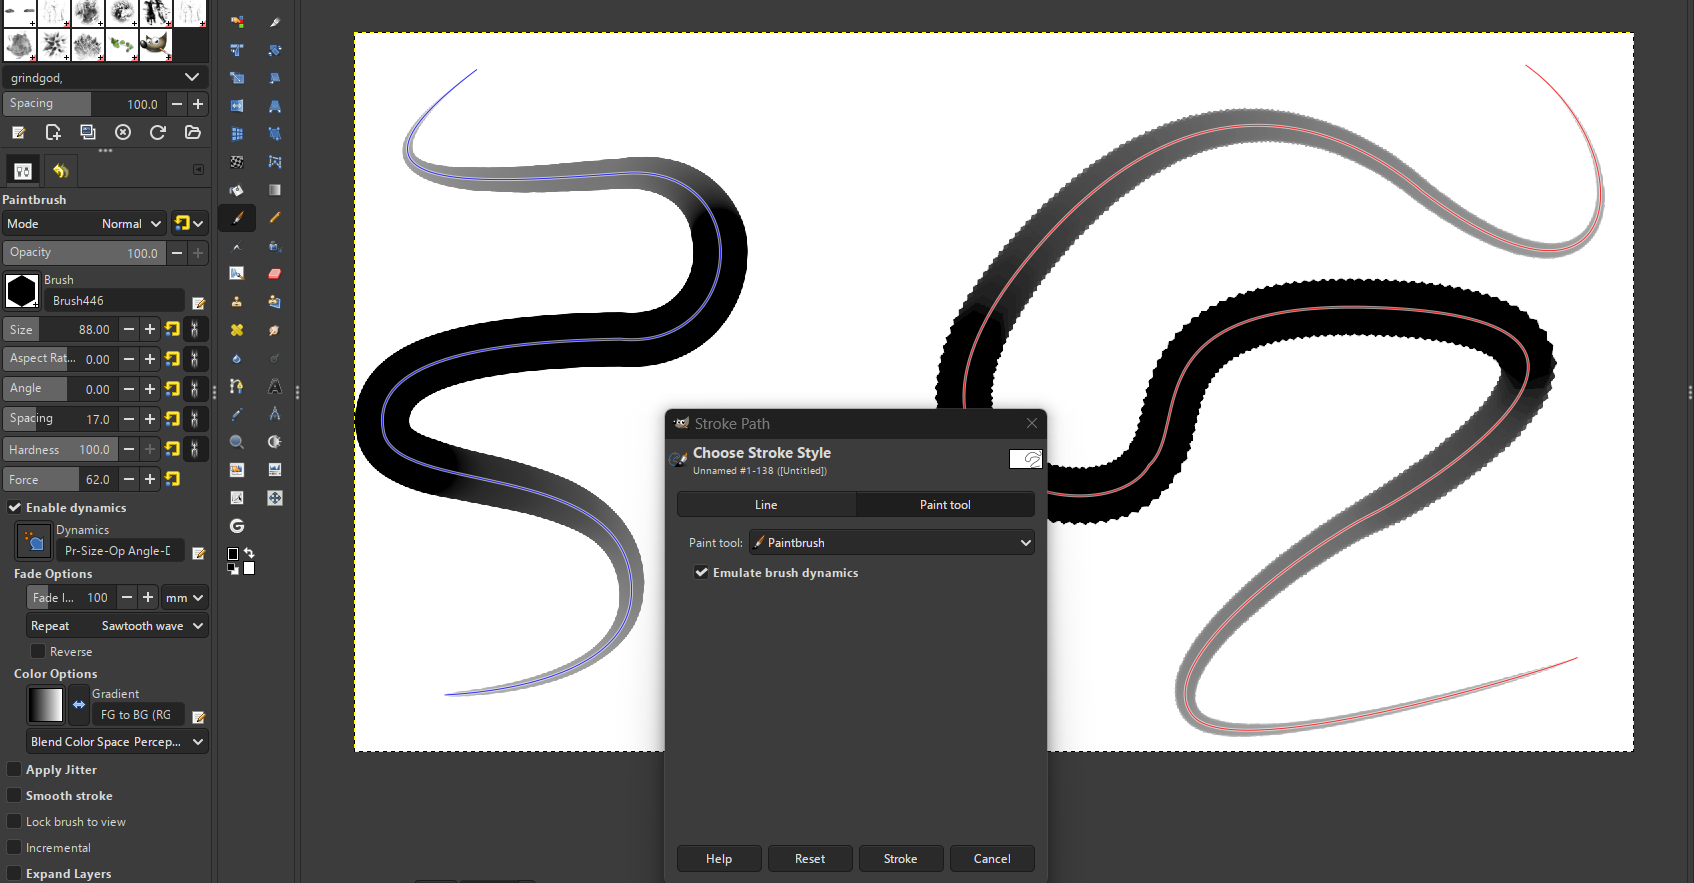This screenshot has height=883, width=1694.
Task: Close the Stroke Path dialog
Action: (x=1032, y=424)
